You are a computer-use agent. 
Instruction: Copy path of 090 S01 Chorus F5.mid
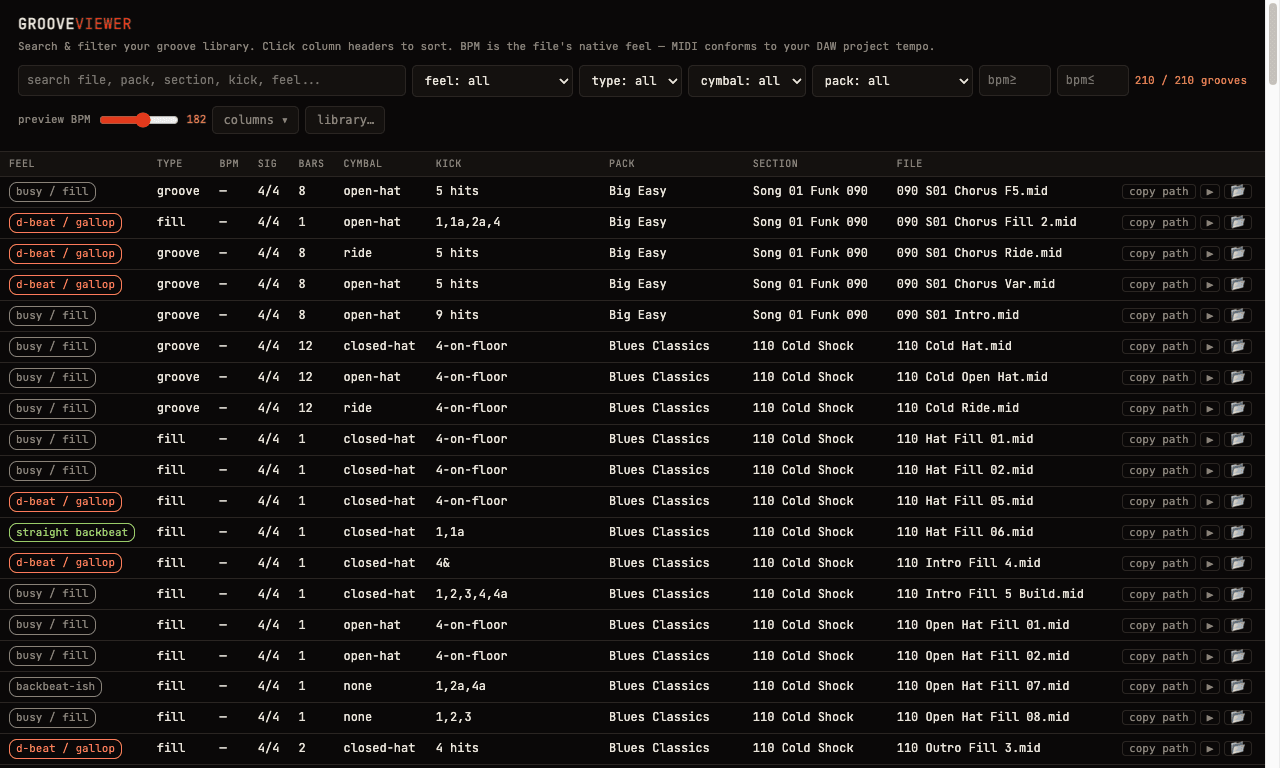click(x=1159, y=192)
